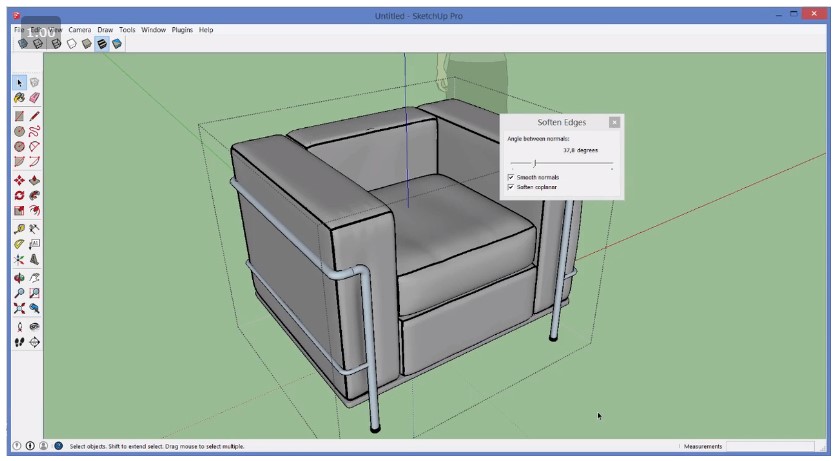The image size is (837, 461).
Task: Click the blue help status bar icon
Action: click(59, 446)
